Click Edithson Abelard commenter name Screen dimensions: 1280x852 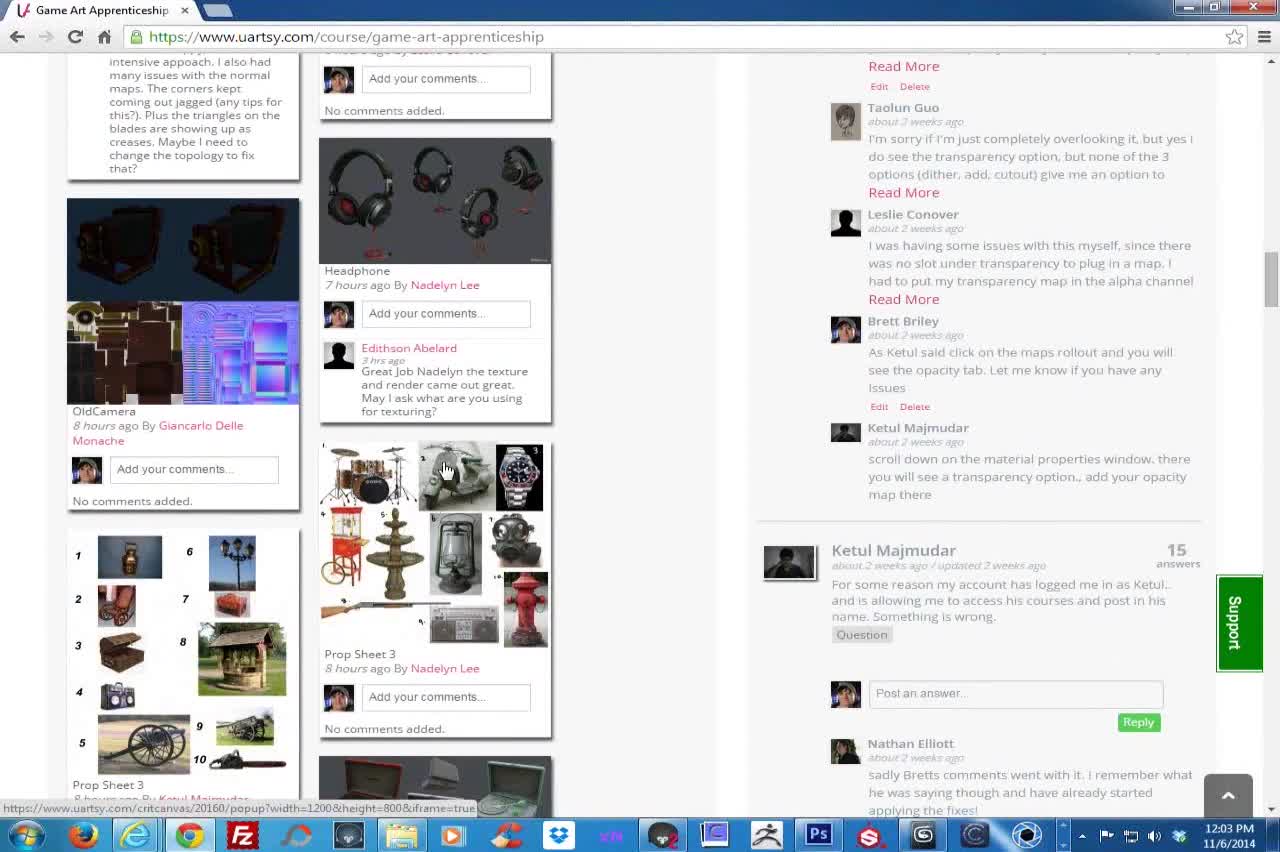pos(409,348)
